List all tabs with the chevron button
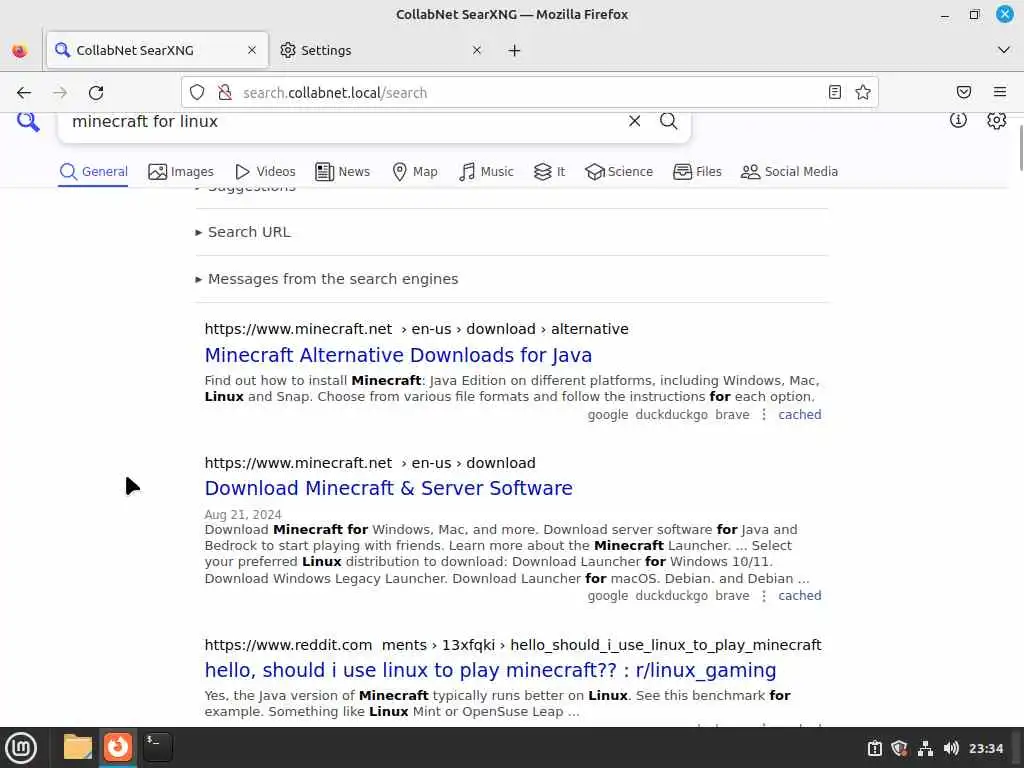Image resolution: width=1024 pixels, height=768 pixels. click(x=1004, y=50)
